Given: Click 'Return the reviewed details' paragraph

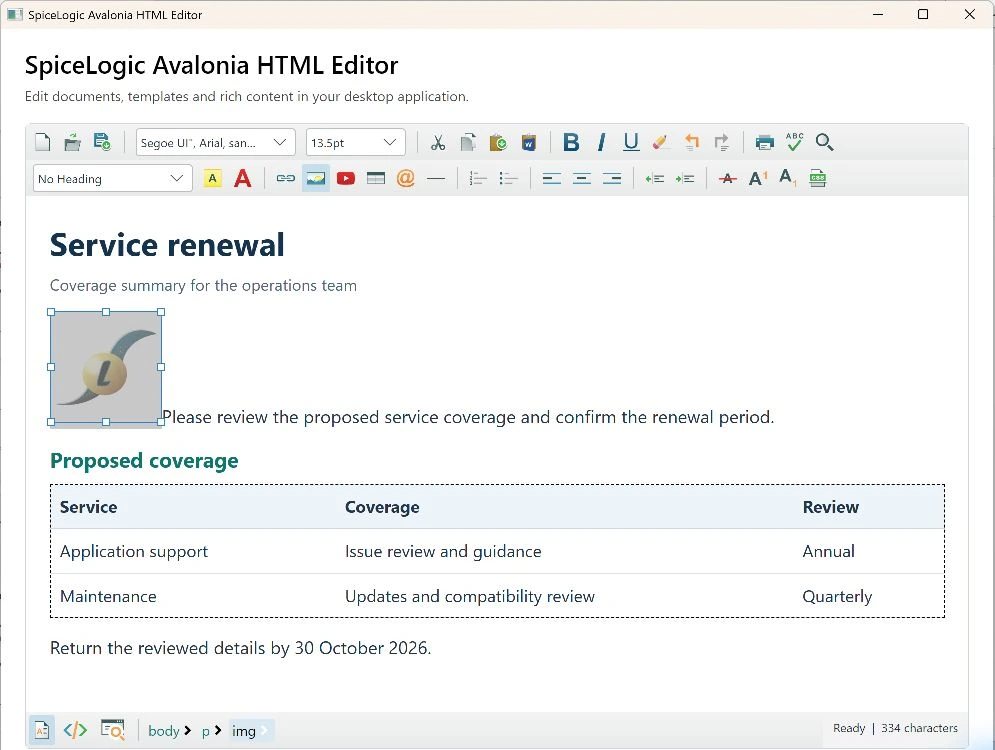Looking at the screenshot, I should click(x=241, y=648).
